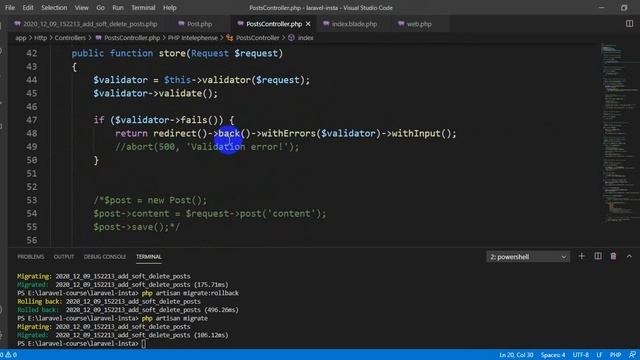
Task: Open the File menu
Action: [10, 8]
